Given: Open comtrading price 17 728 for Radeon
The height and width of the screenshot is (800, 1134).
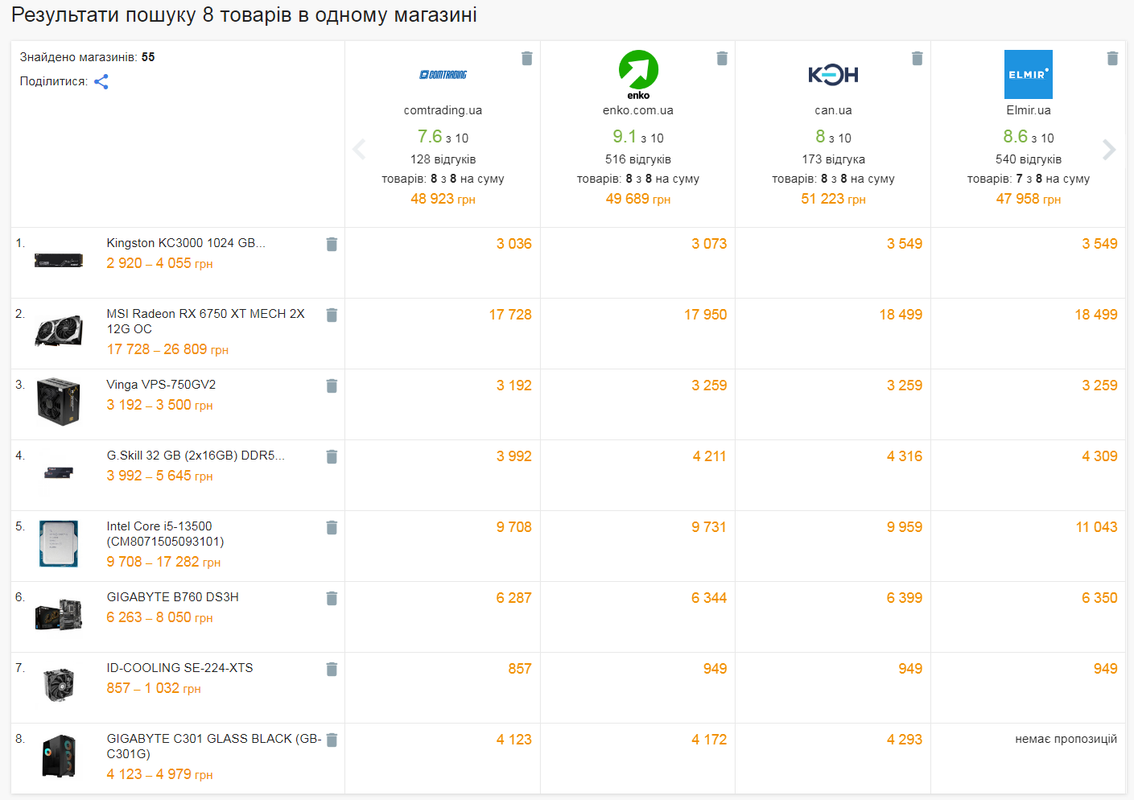Looking at the screenshot, I should tap(510, 315).
